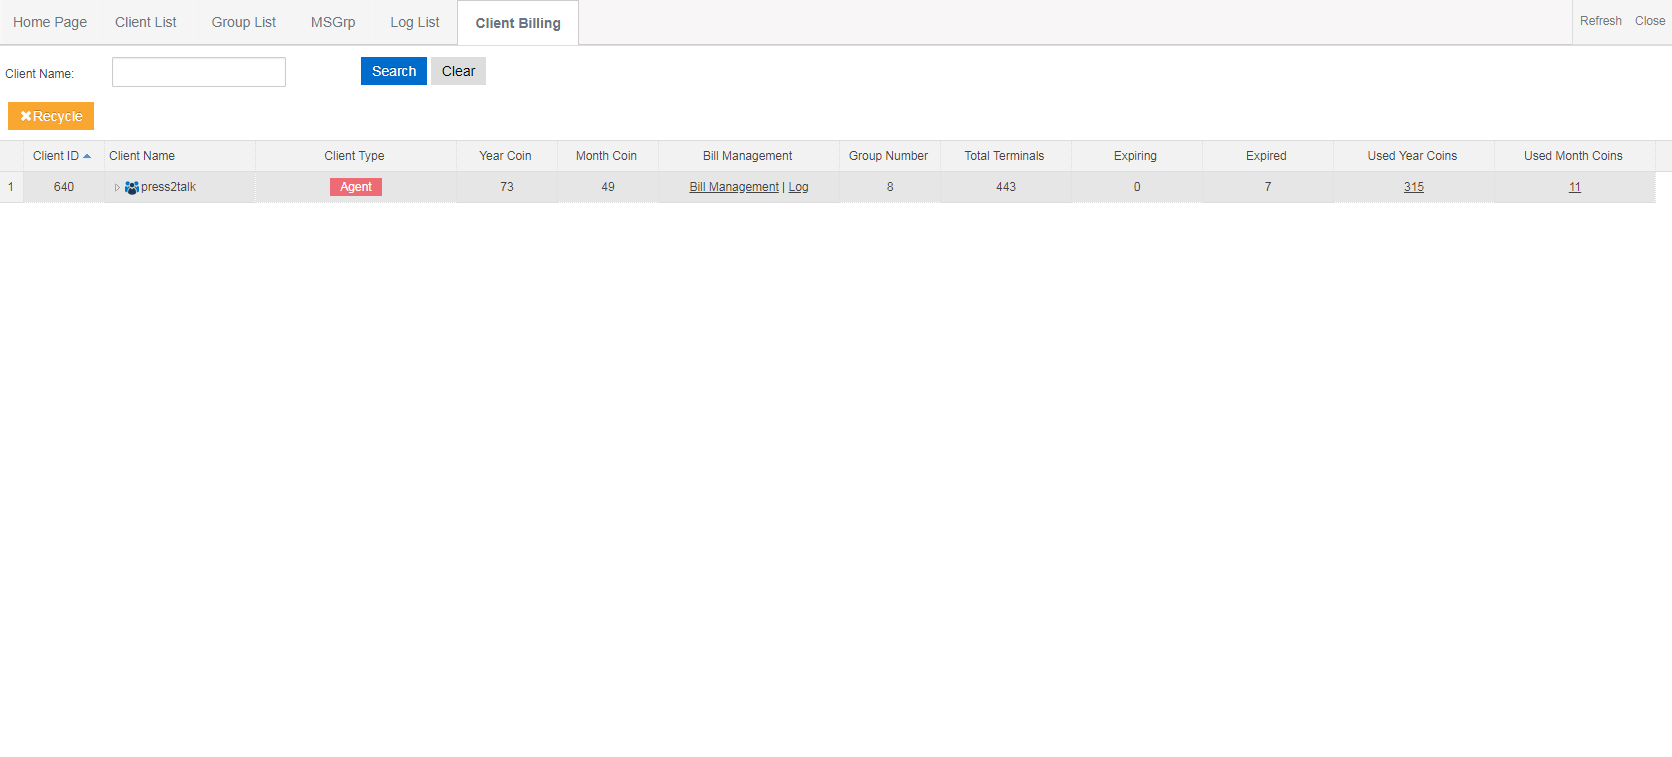Click the Total Terminals value 443
Screen dimensions: 1672x757
pos(1006,187)
